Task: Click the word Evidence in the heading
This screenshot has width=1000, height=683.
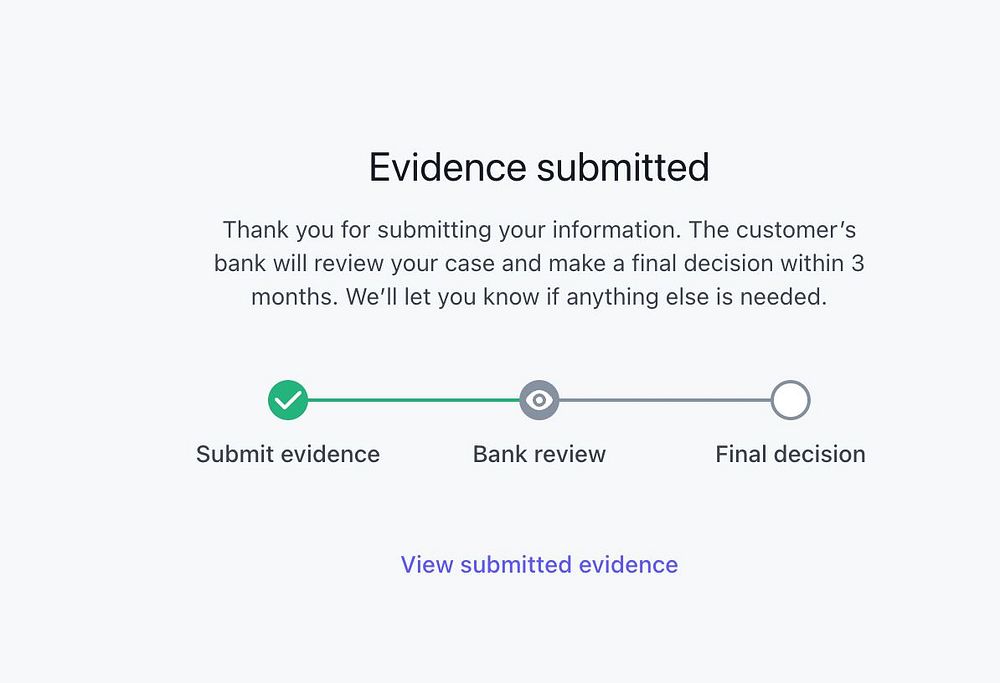Action: pyautogui.click(x=448, y=167)
